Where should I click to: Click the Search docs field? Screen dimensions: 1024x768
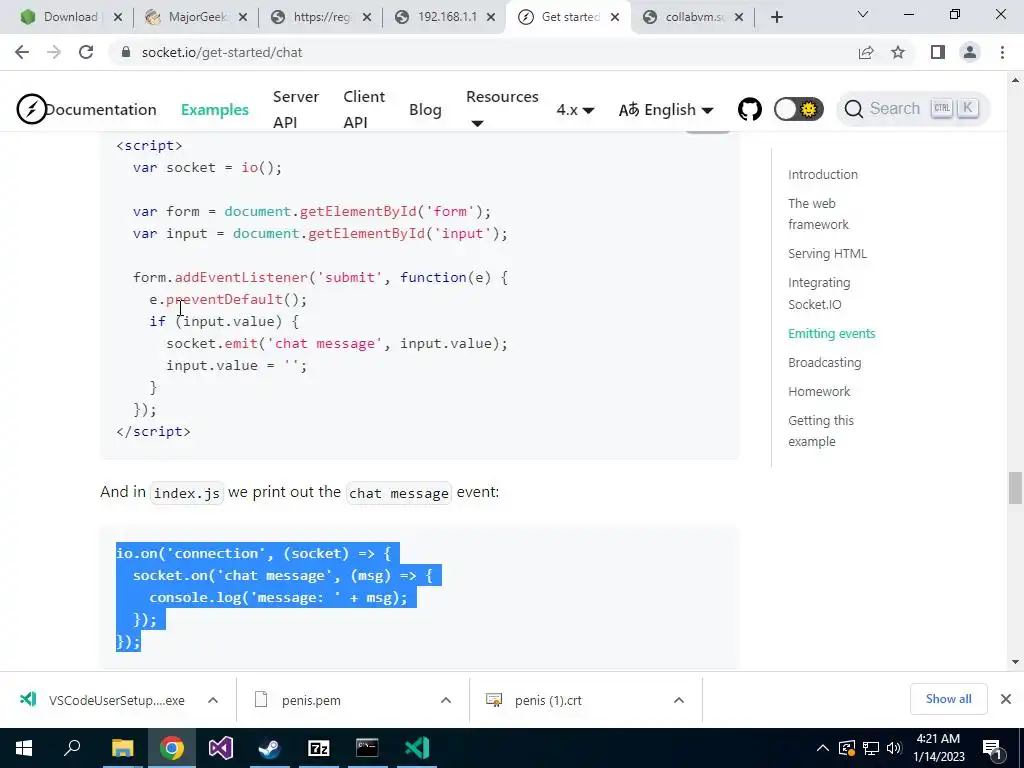click(912, 109)
